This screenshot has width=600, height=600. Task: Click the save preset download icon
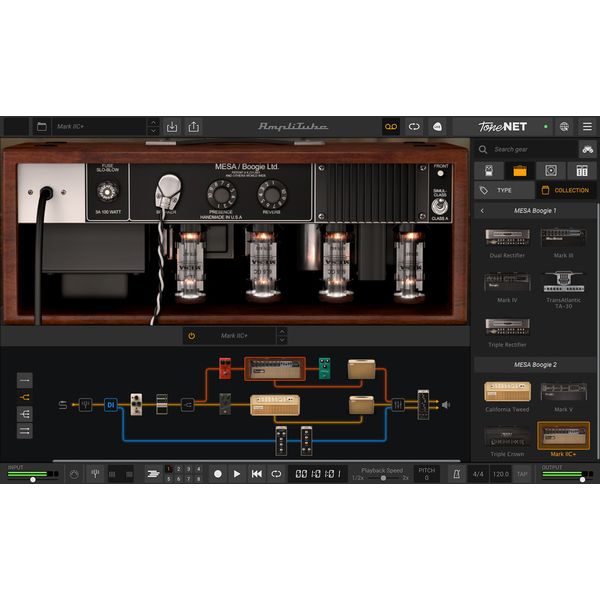(x=172, y=127)
